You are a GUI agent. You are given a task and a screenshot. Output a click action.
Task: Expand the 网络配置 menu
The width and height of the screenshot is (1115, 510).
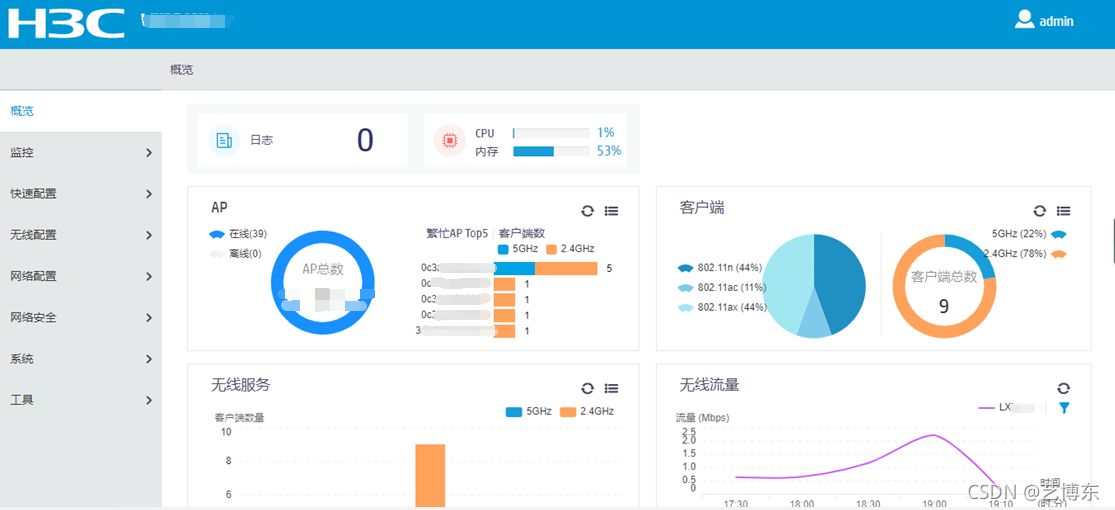coord(80,276)
